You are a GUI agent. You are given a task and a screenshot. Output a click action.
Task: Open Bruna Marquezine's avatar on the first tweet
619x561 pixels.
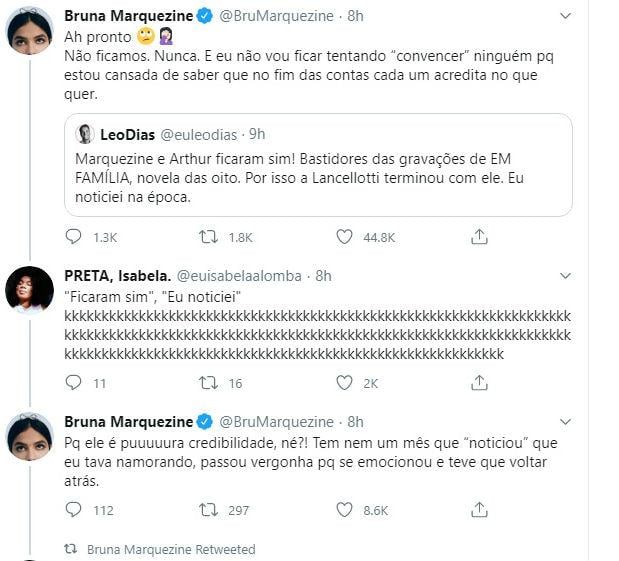30,30
